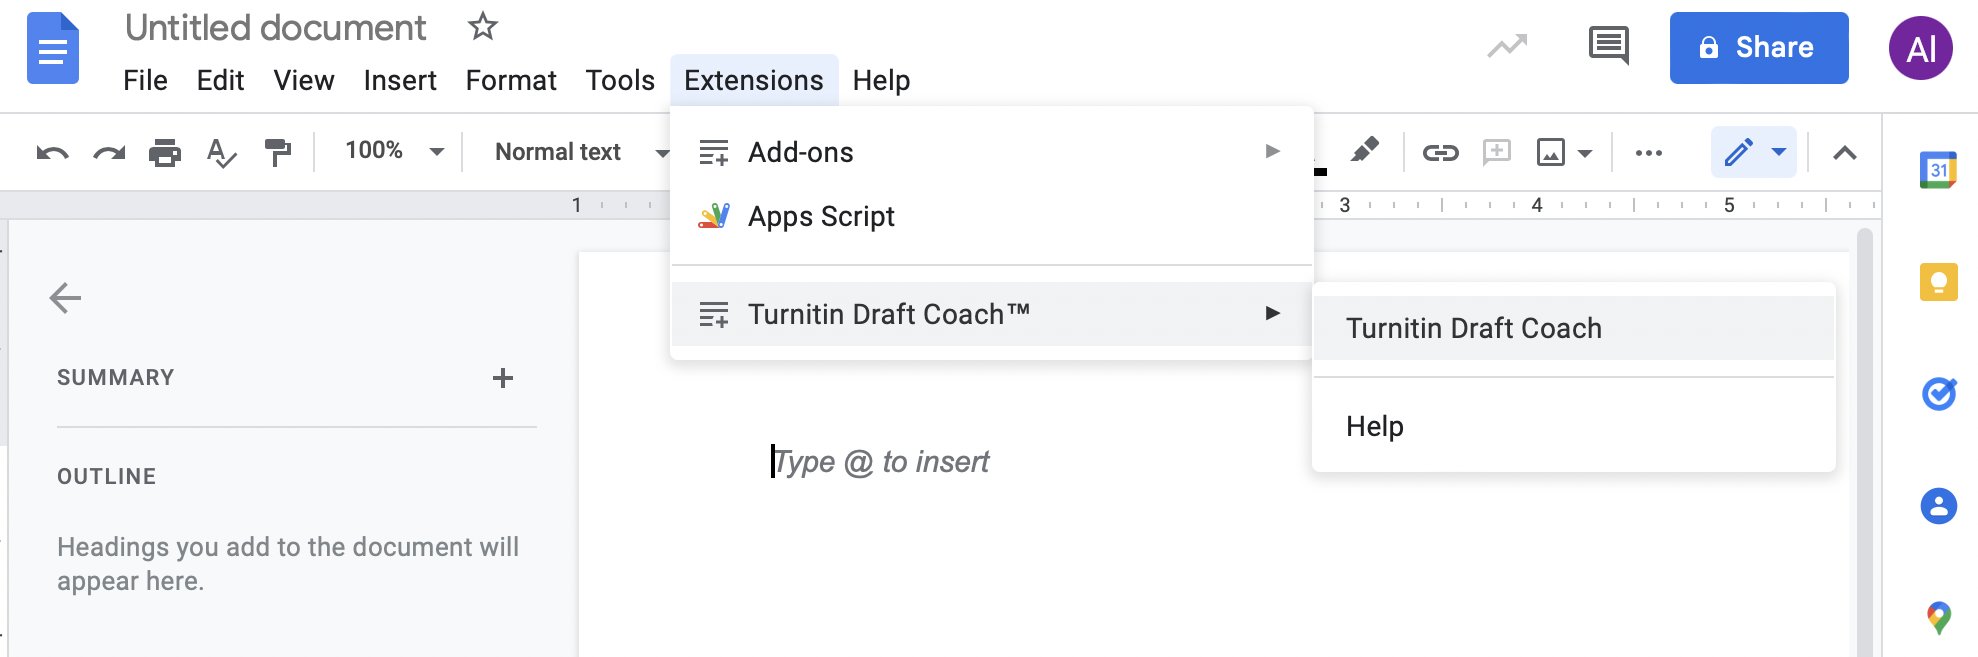Click the redo arrow icon

pos(109,153)
